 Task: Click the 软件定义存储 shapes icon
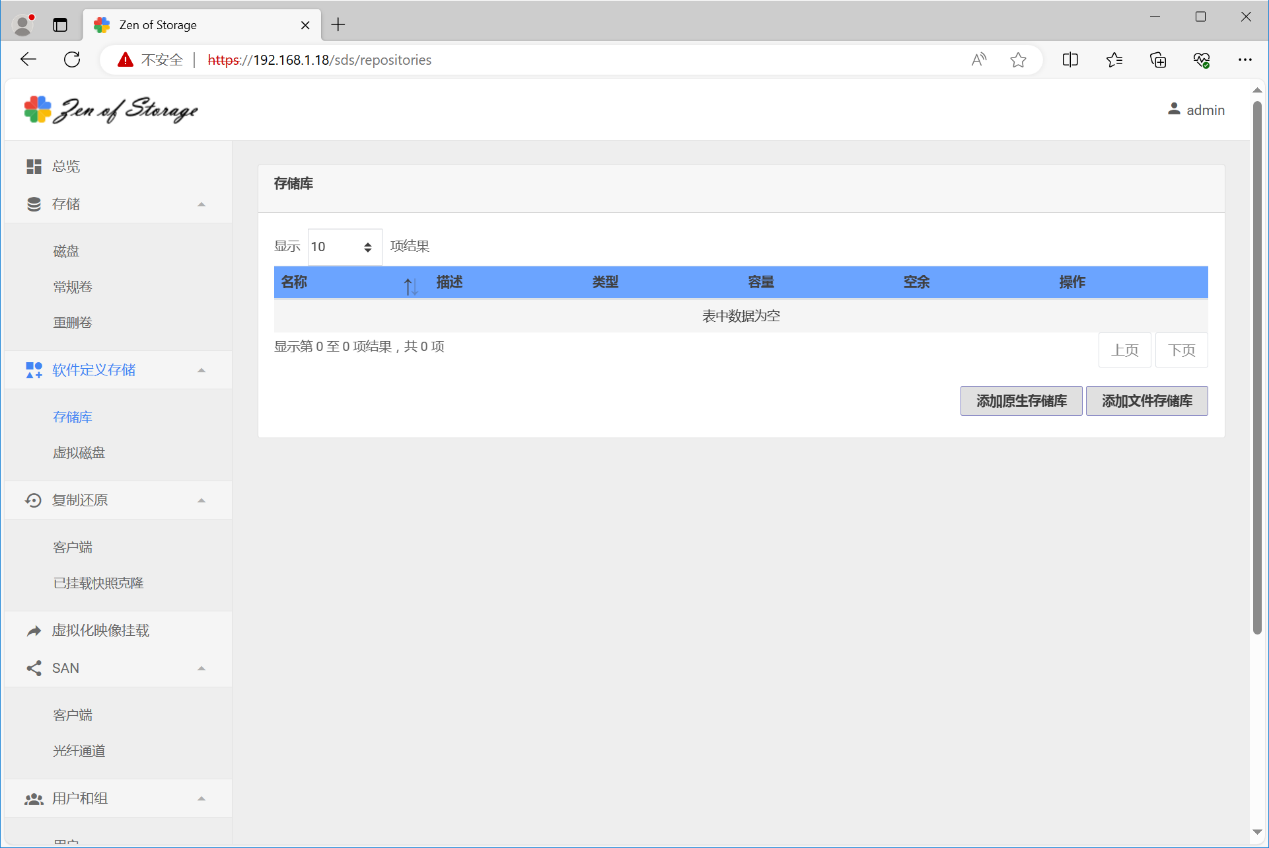(x=34, y=370)
